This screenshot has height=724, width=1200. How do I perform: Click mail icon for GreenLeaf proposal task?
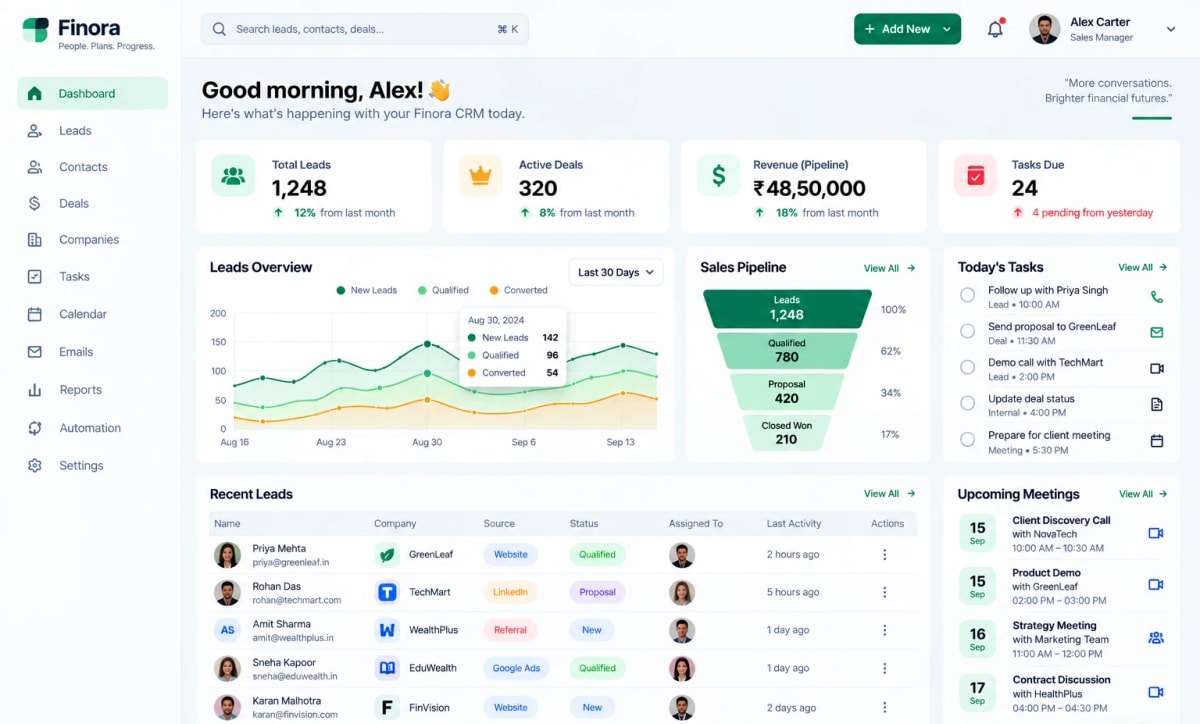[x=1157, y=332]
